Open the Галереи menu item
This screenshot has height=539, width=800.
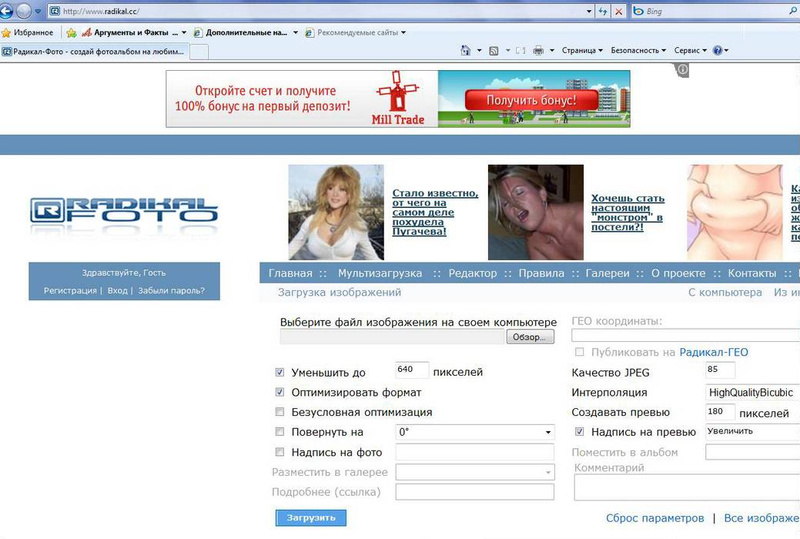(607, 273)
